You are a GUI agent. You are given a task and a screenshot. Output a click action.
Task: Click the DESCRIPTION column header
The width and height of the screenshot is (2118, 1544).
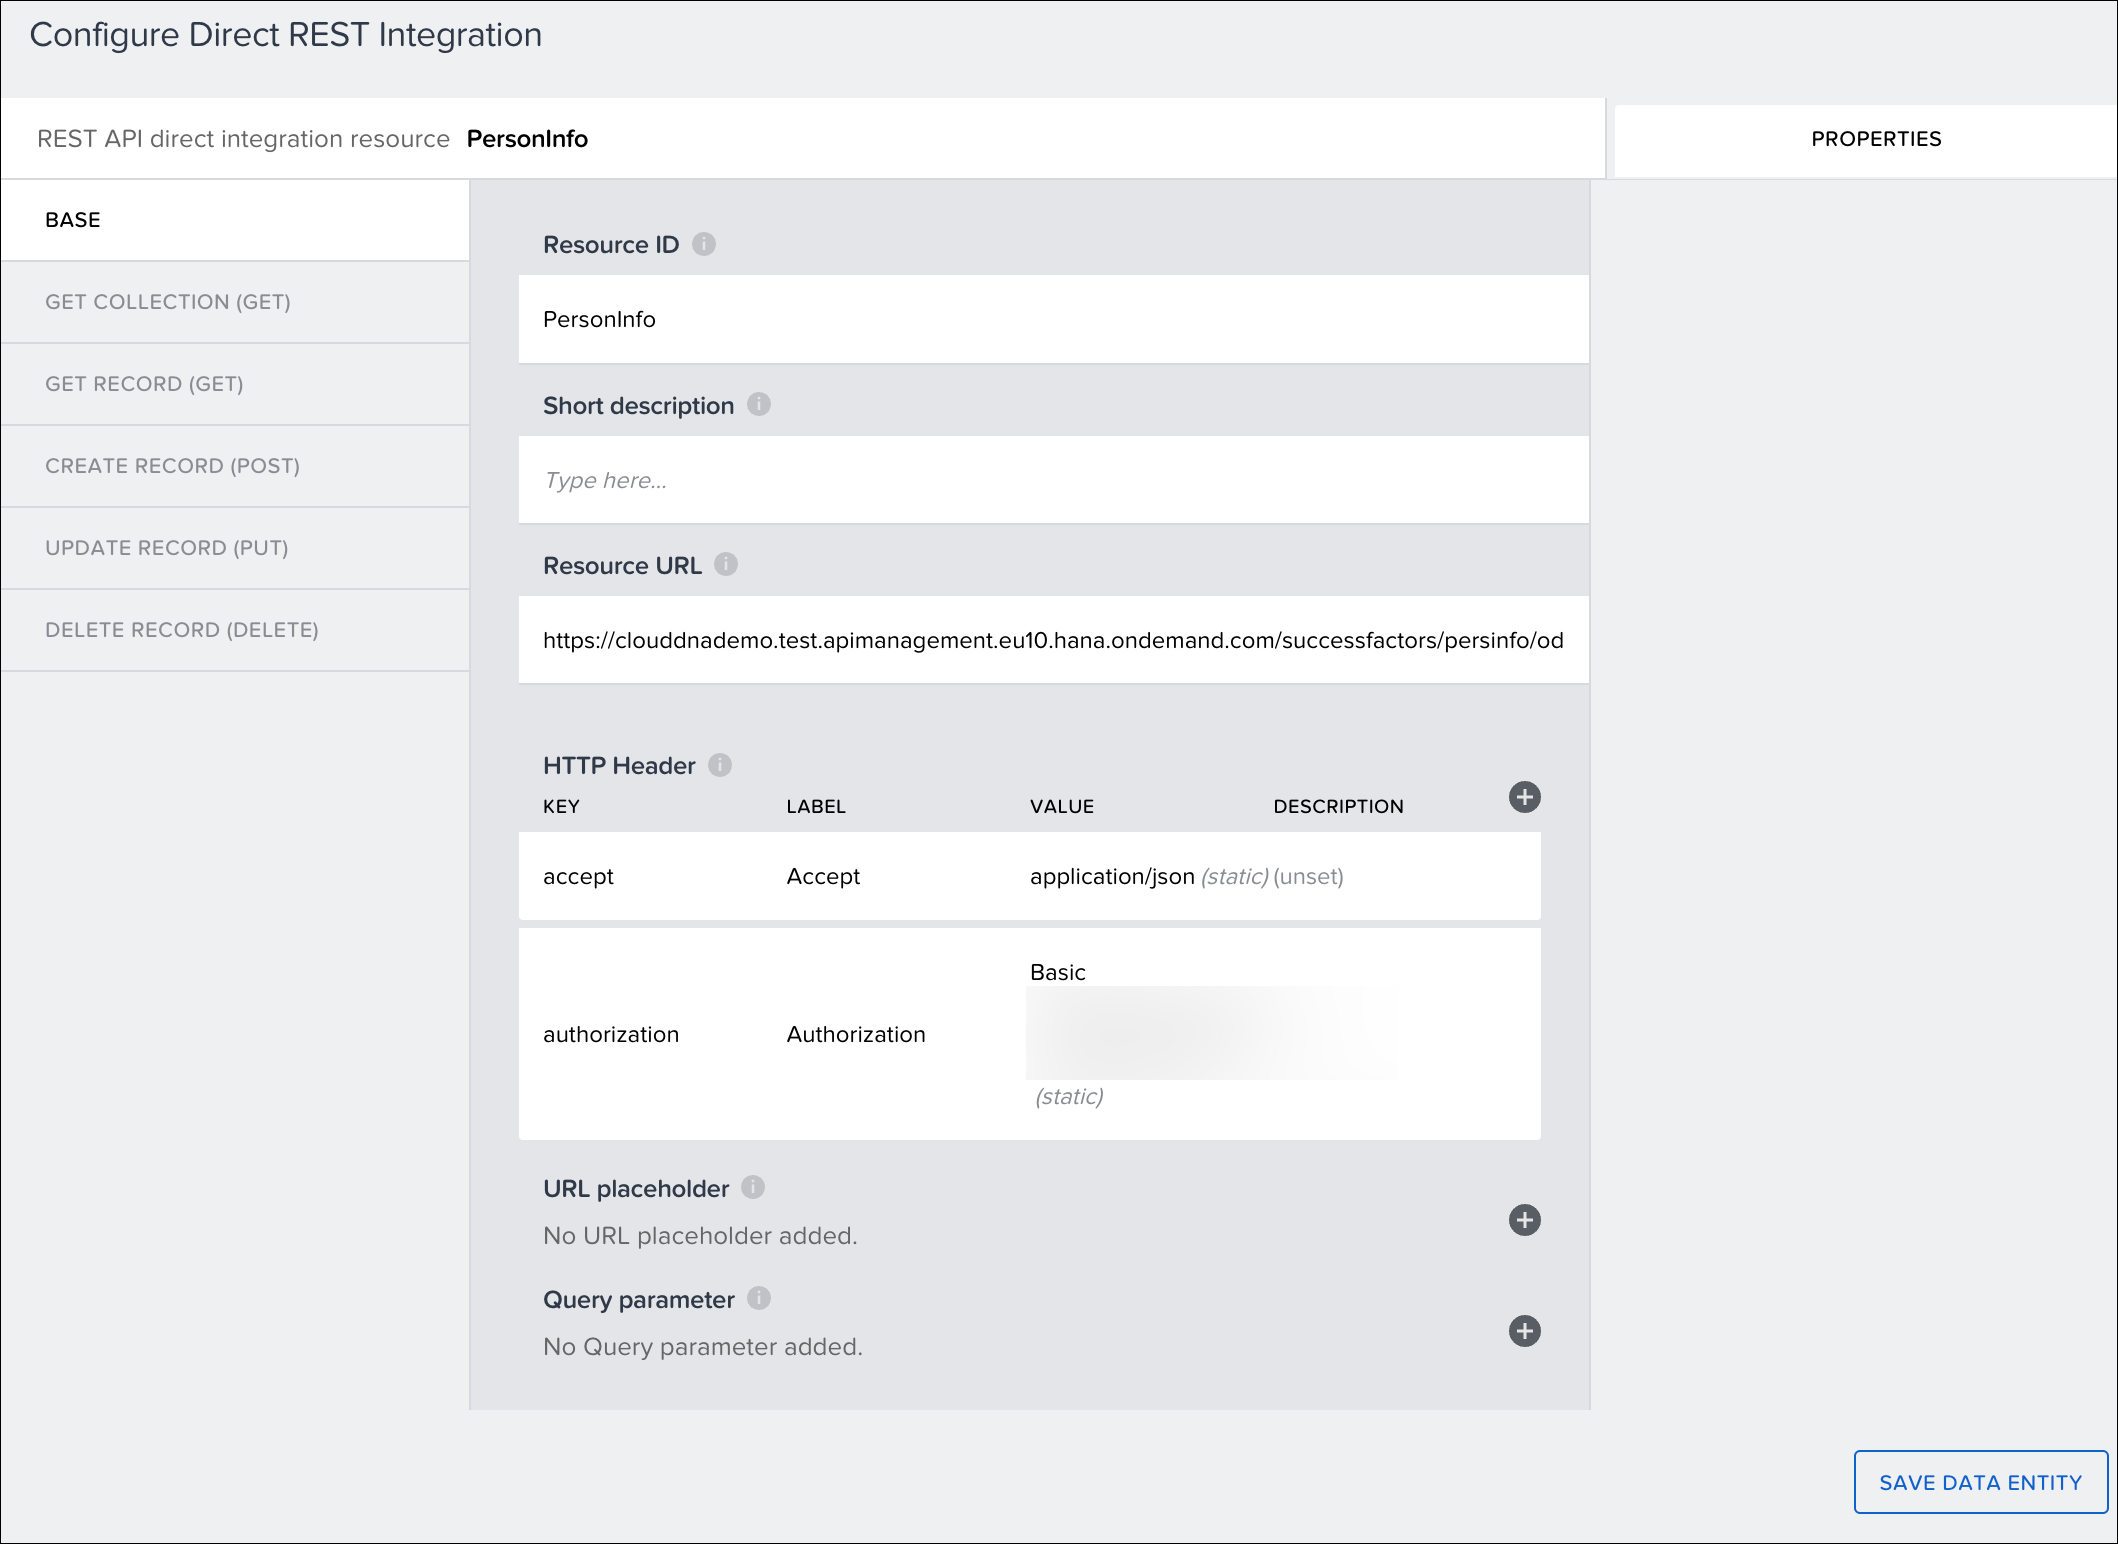click(x=1338, y=806)
